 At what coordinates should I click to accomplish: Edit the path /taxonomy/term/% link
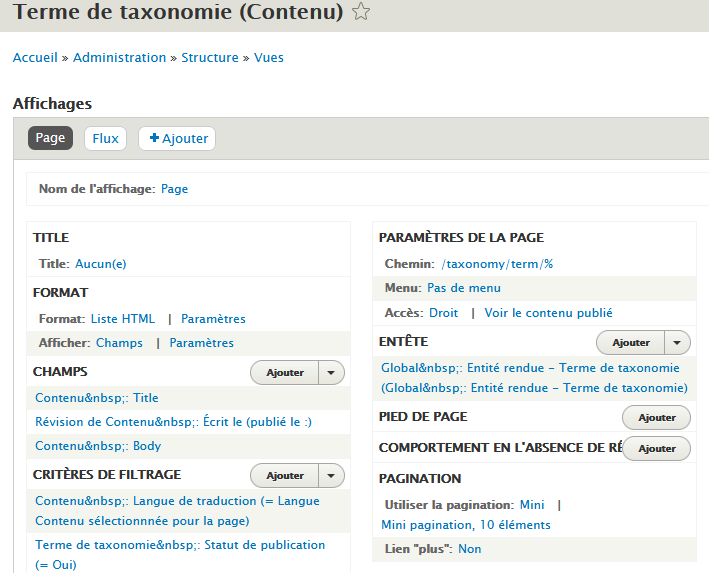point(497,264)
